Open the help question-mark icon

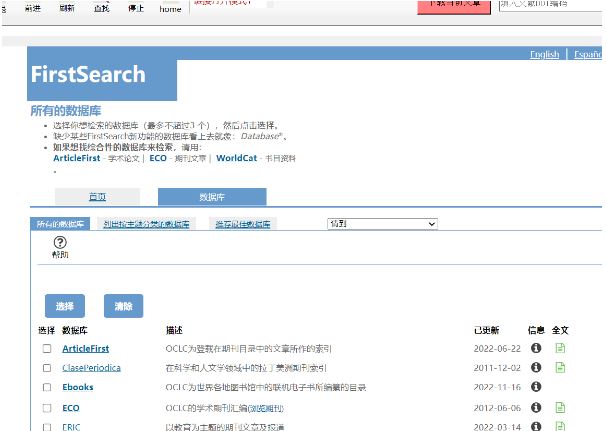60,242
